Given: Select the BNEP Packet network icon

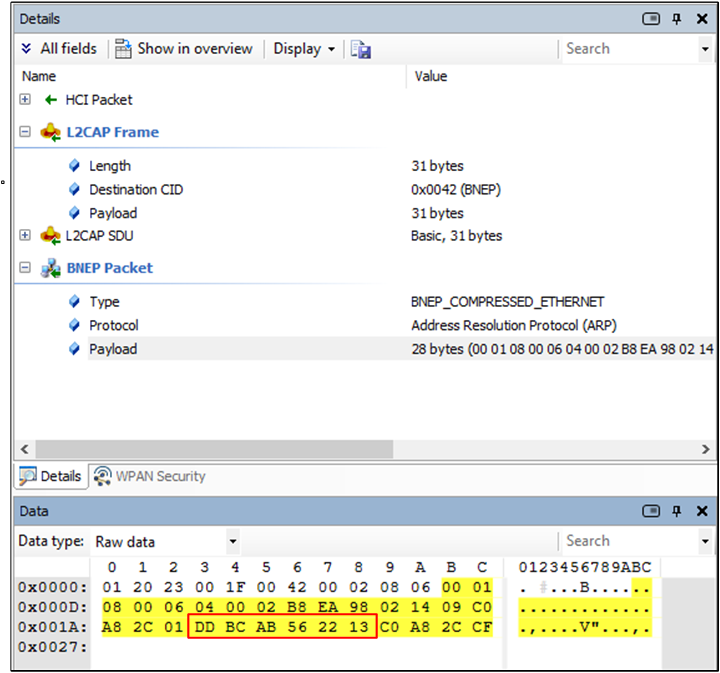Looking at the screenshot, I should [51, 268].
